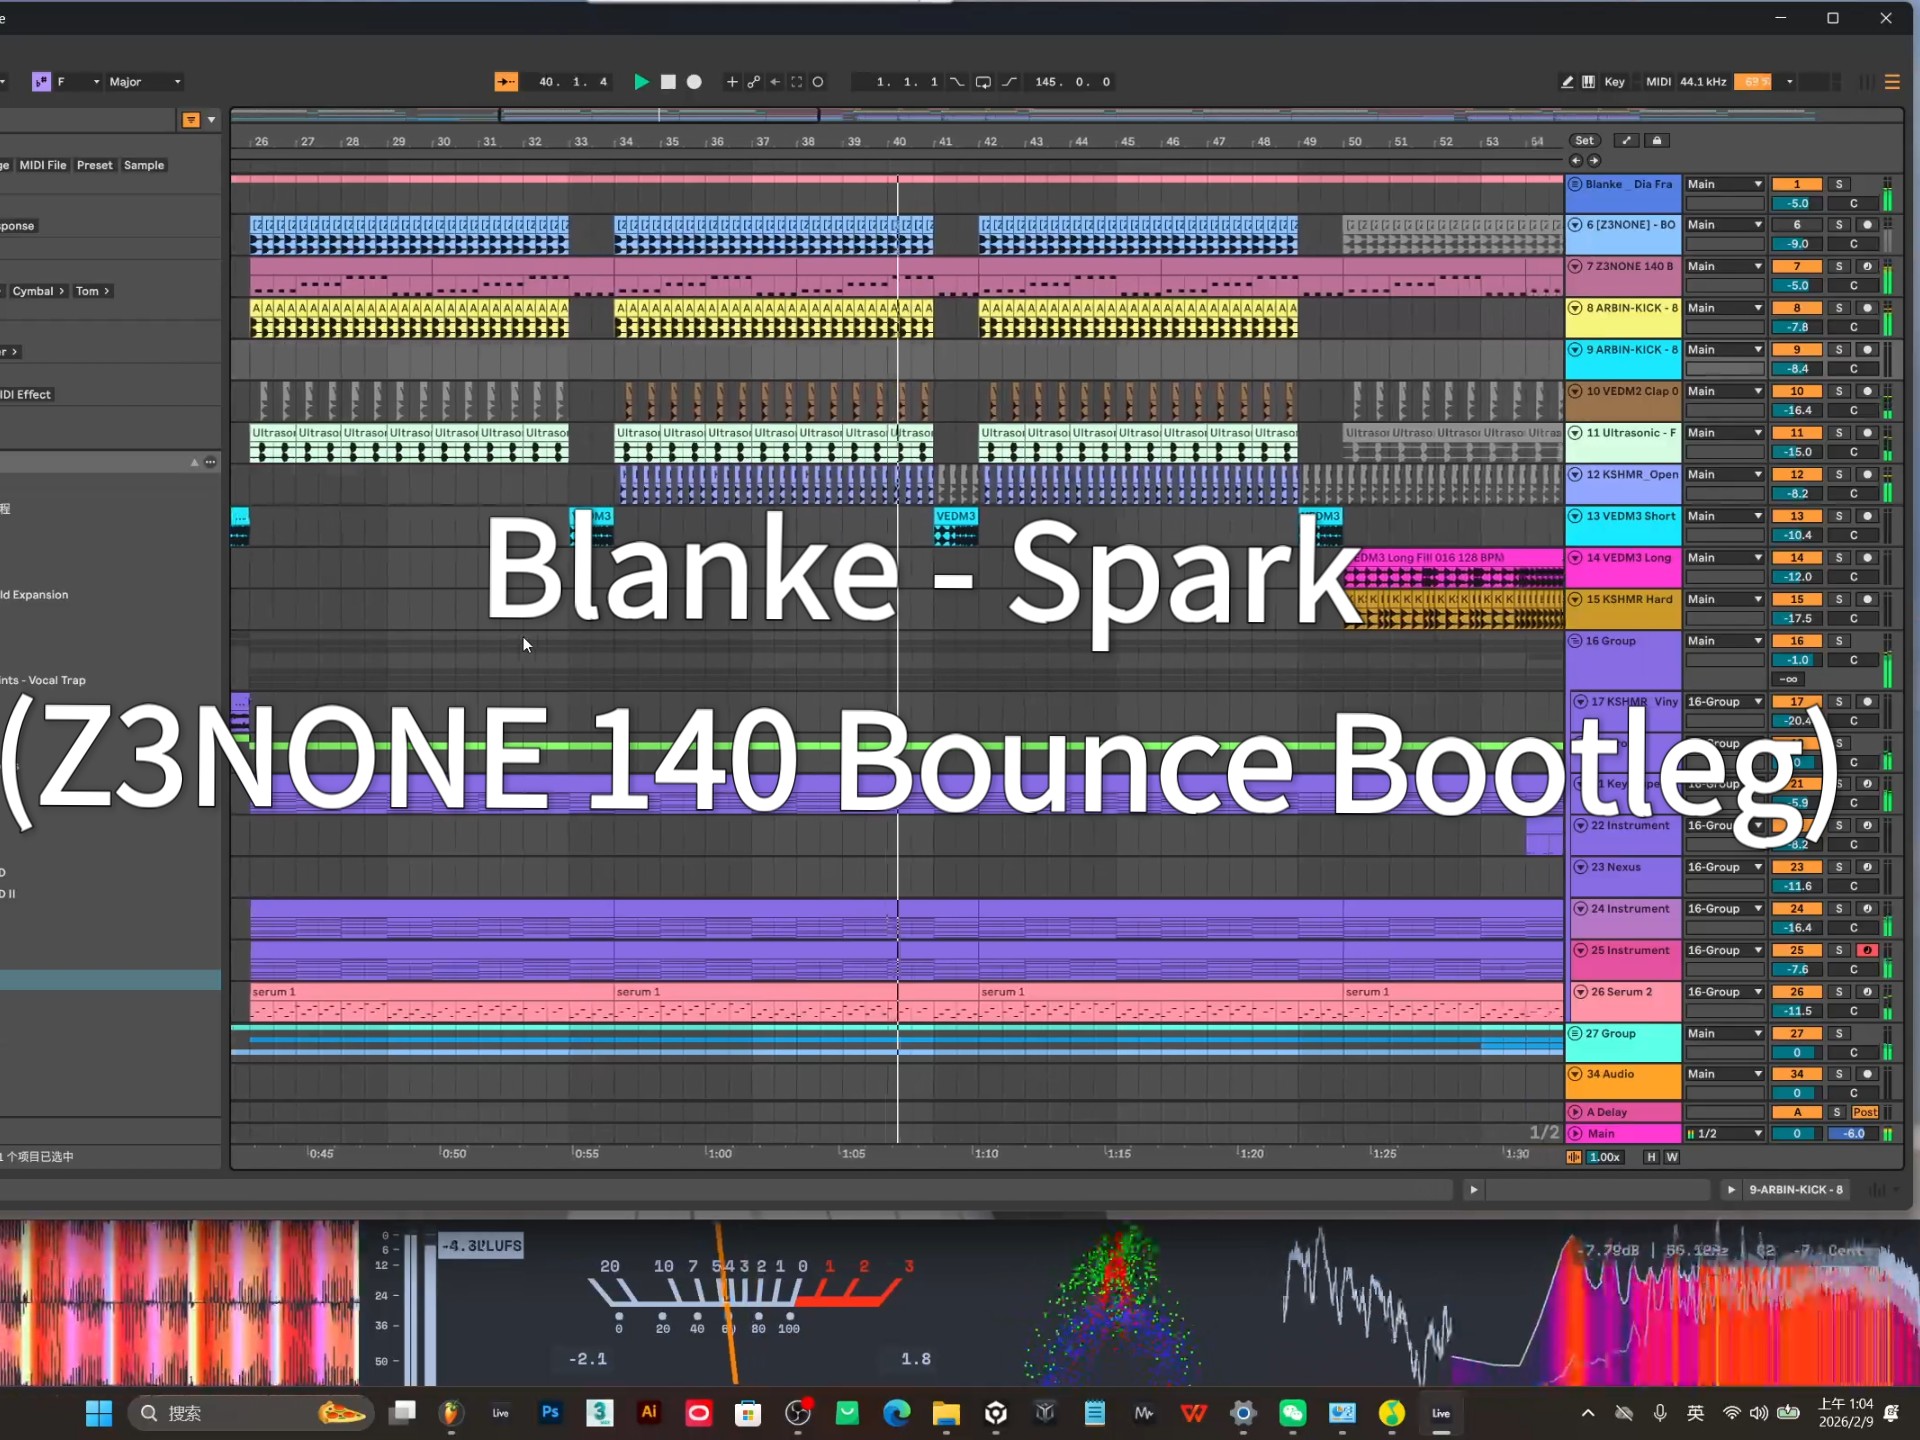The height and width of the screenshot is (1440, 1920).
Task: Click the 44.1 kHz sample rate display
Action: tap(1703, 82)
